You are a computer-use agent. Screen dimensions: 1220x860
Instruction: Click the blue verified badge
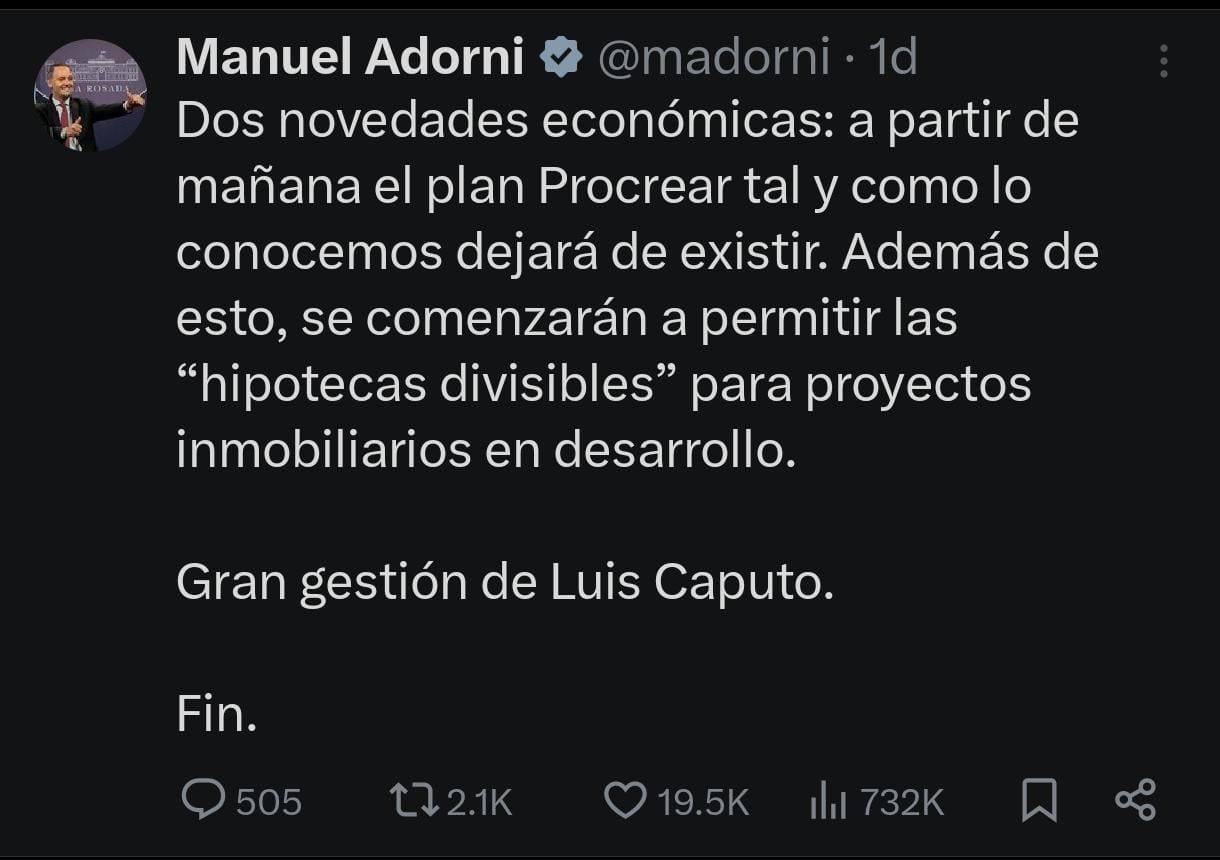tap(561, 58)
